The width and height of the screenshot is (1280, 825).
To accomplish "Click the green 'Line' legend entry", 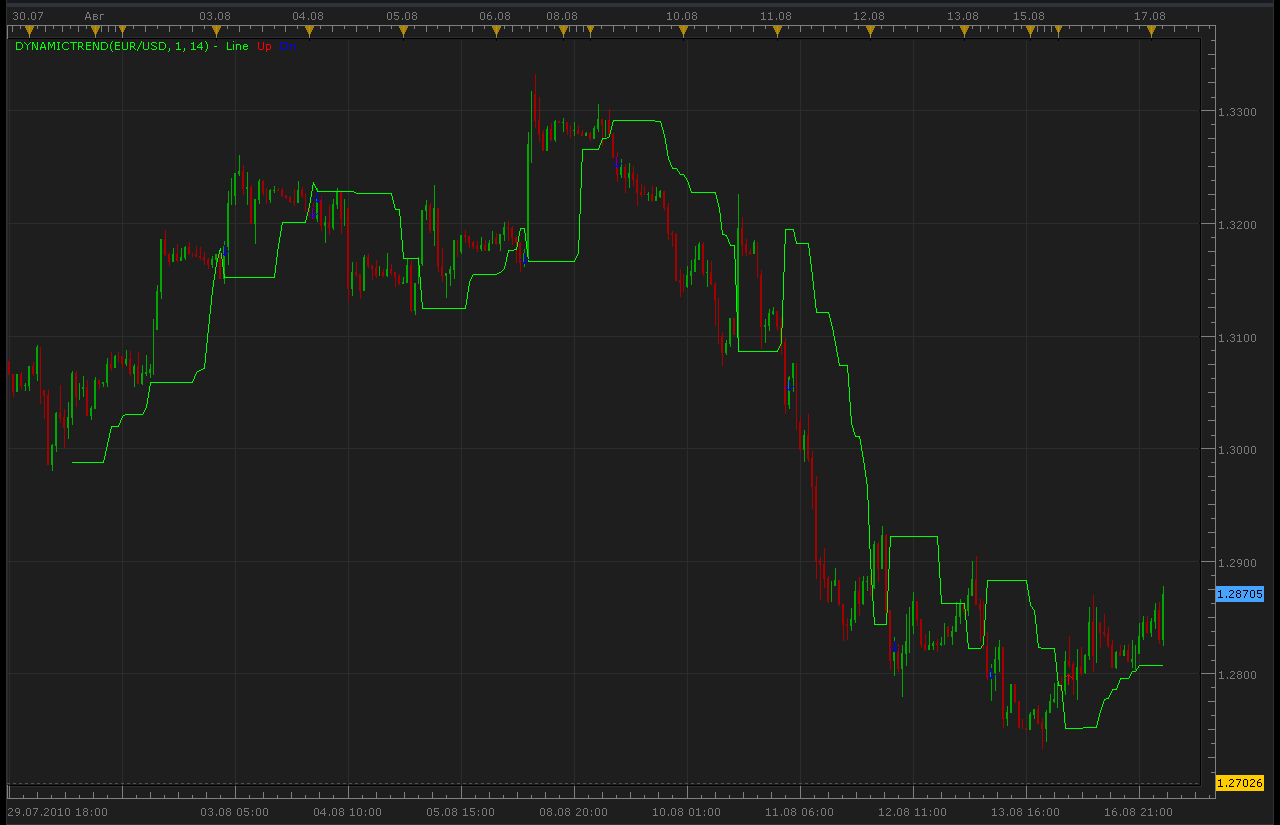I will coord(237,46).
